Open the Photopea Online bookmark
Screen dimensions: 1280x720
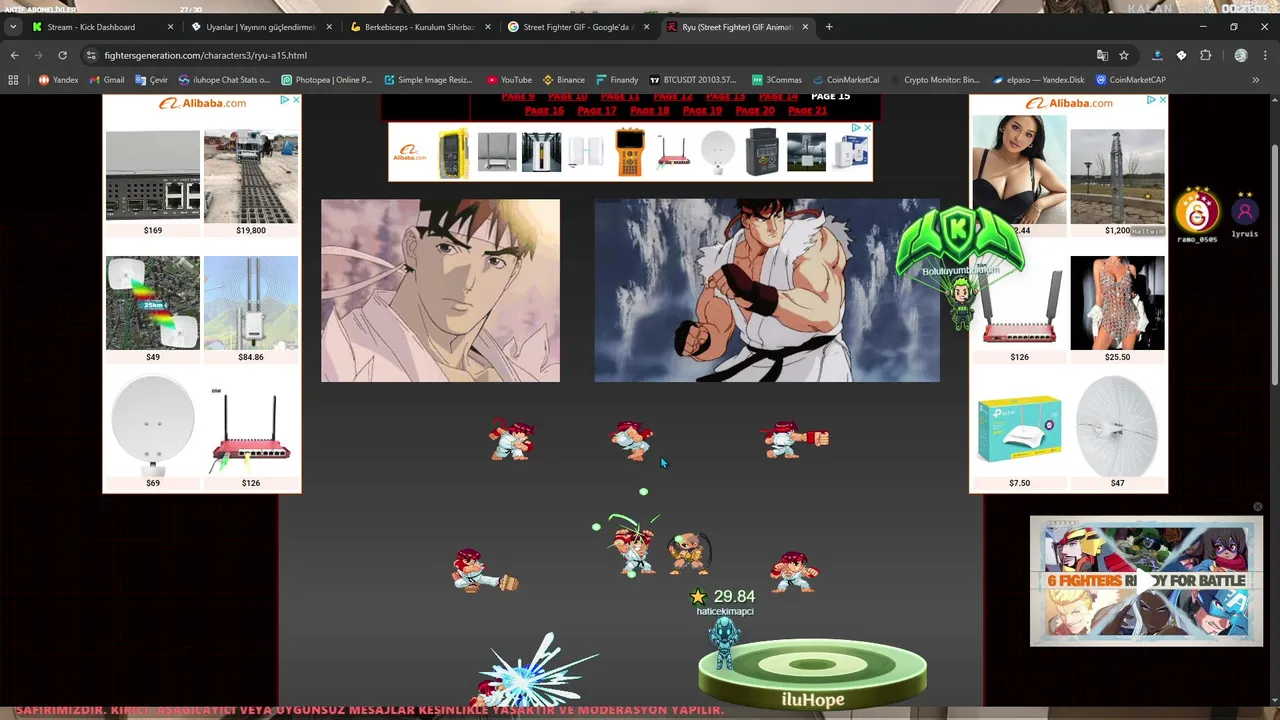coord(326,80)
